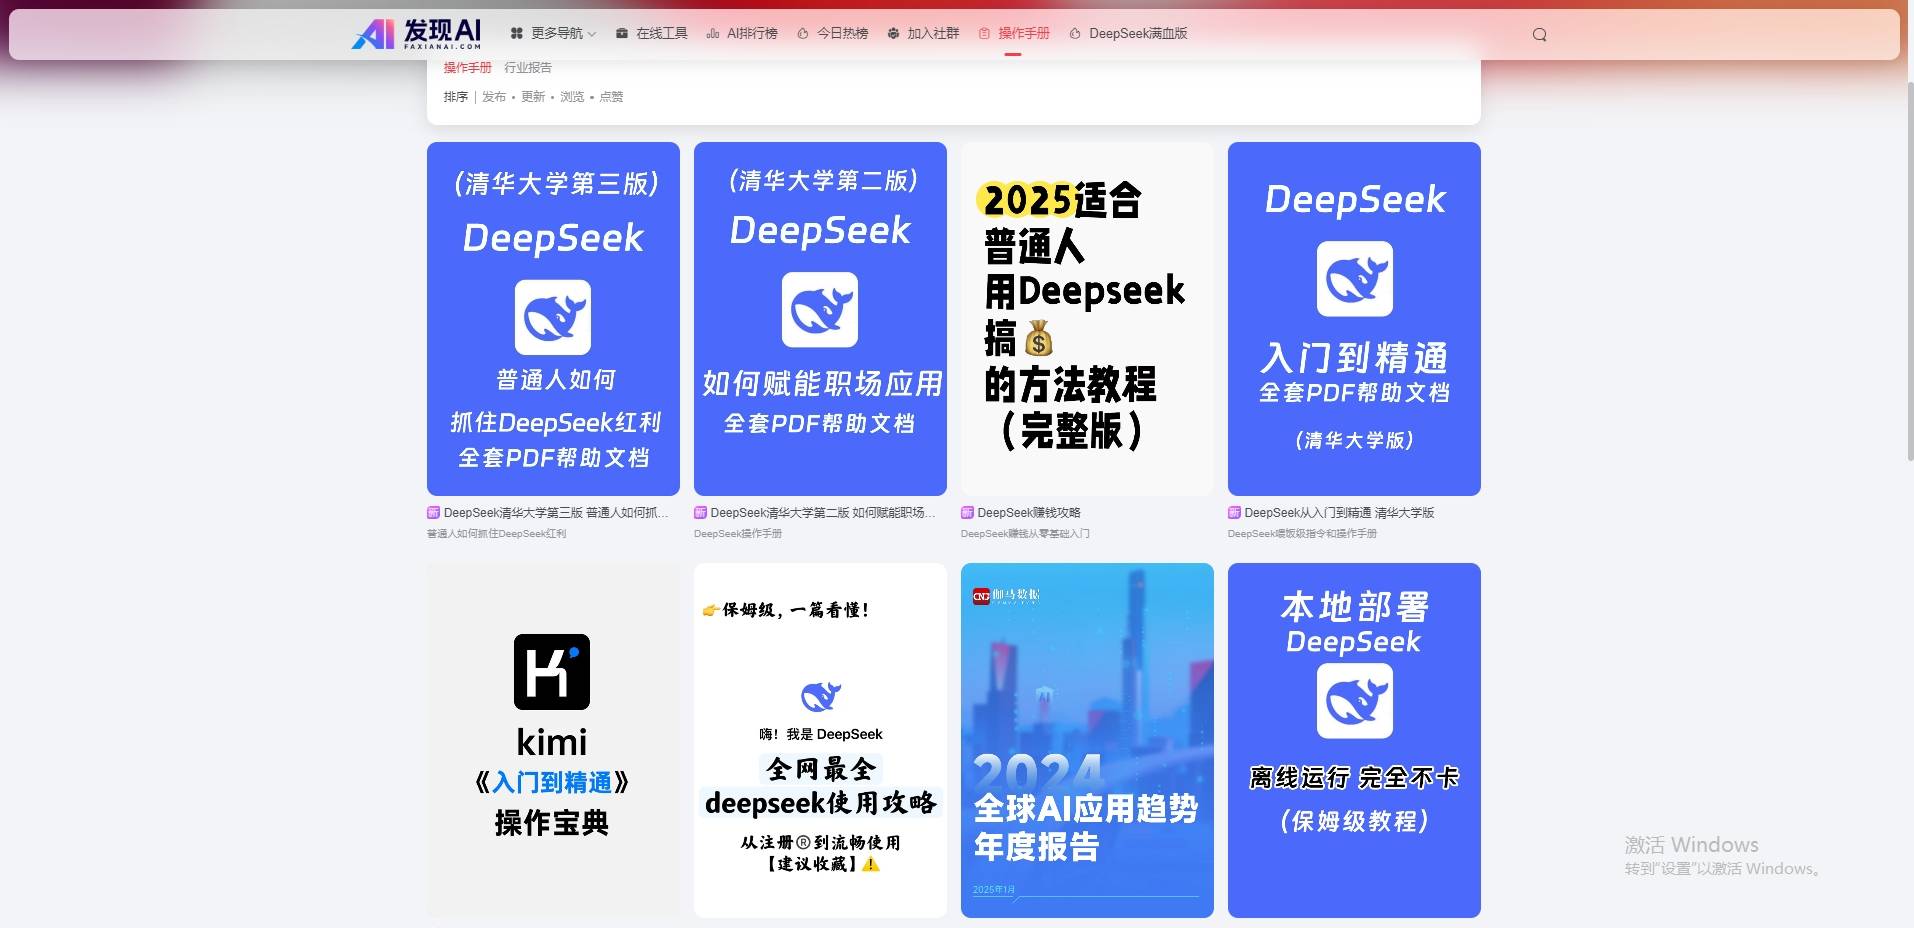Click description text DeepSeek喂饭级指令和操作手册
Image resolution: width=1914 pixels, height=928 pixels.
click(x=1302, y=533)
